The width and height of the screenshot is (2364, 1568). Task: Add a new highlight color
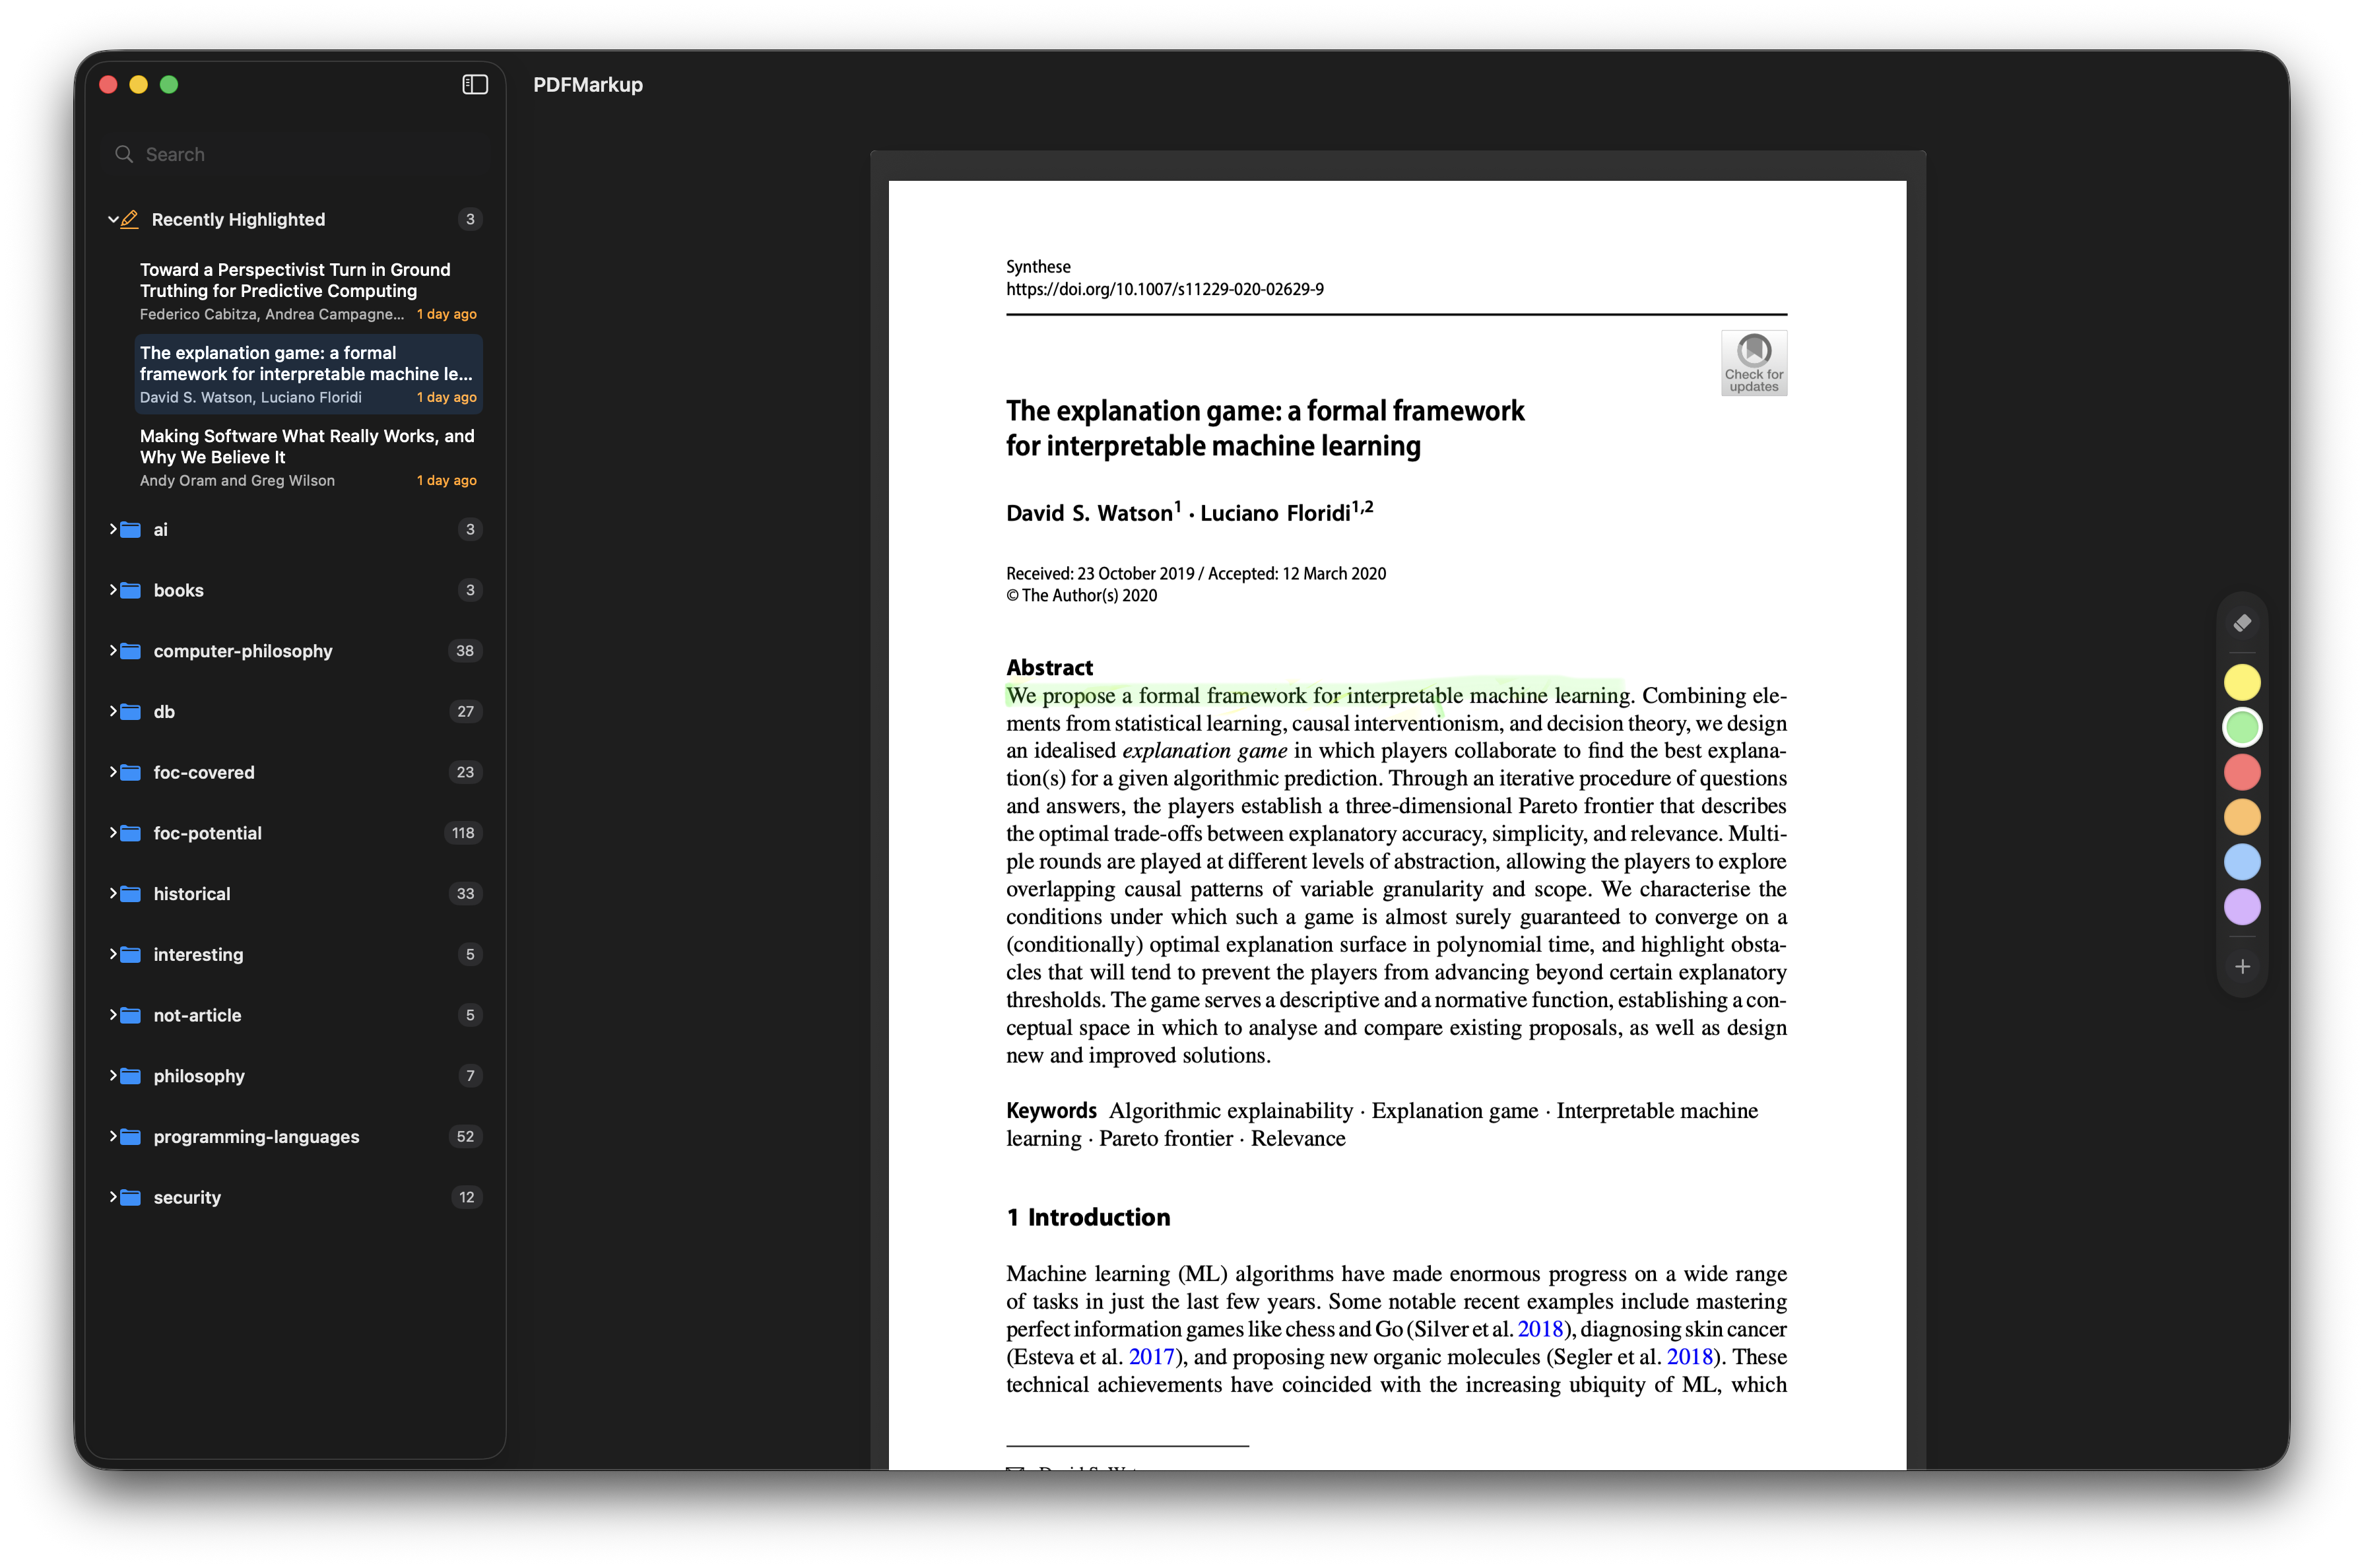[x=2242, y=967]
